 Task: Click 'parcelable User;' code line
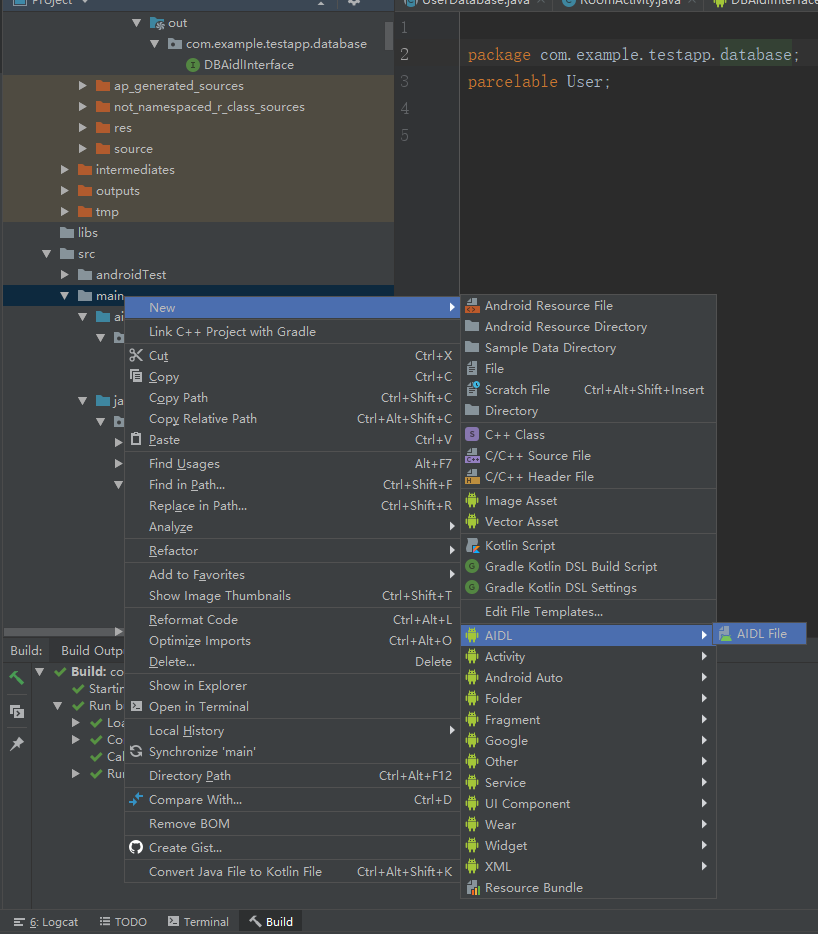pyautogui.click(x=539, y=82)
